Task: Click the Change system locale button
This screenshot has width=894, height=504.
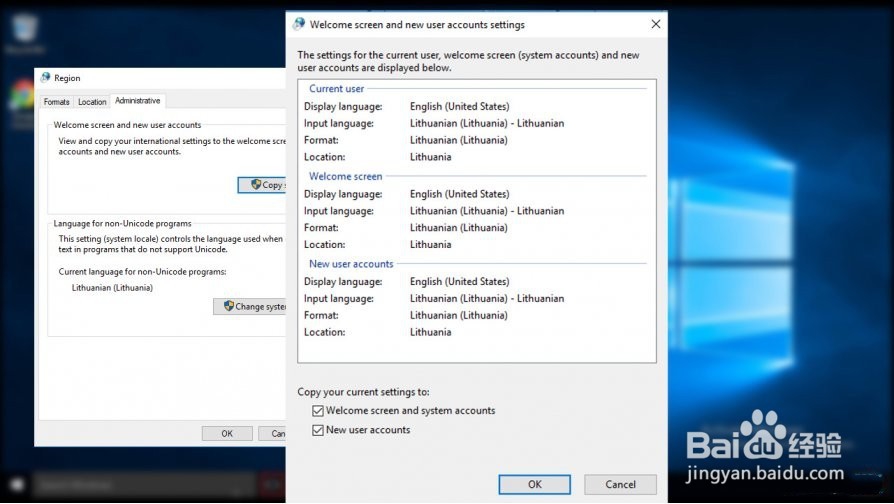Action: coord(250,306)
